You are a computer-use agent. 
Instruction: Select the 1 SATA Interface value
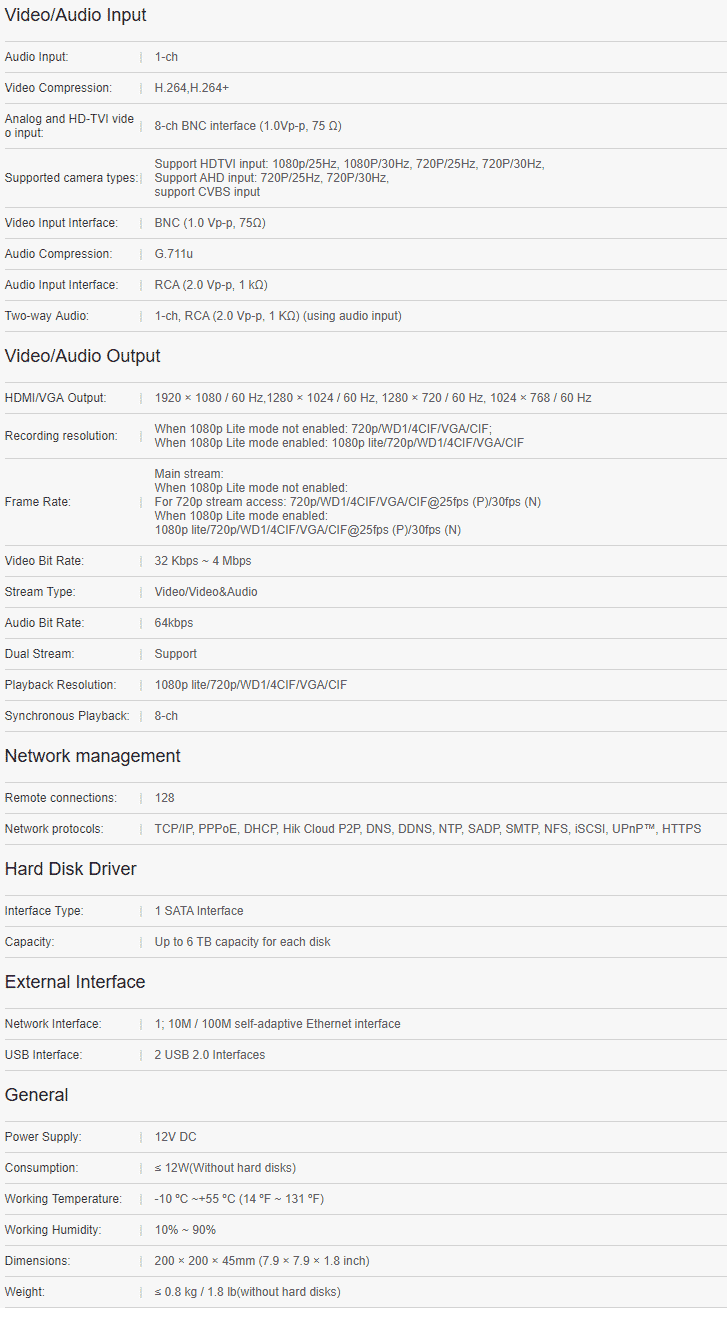tap(198, 911)
